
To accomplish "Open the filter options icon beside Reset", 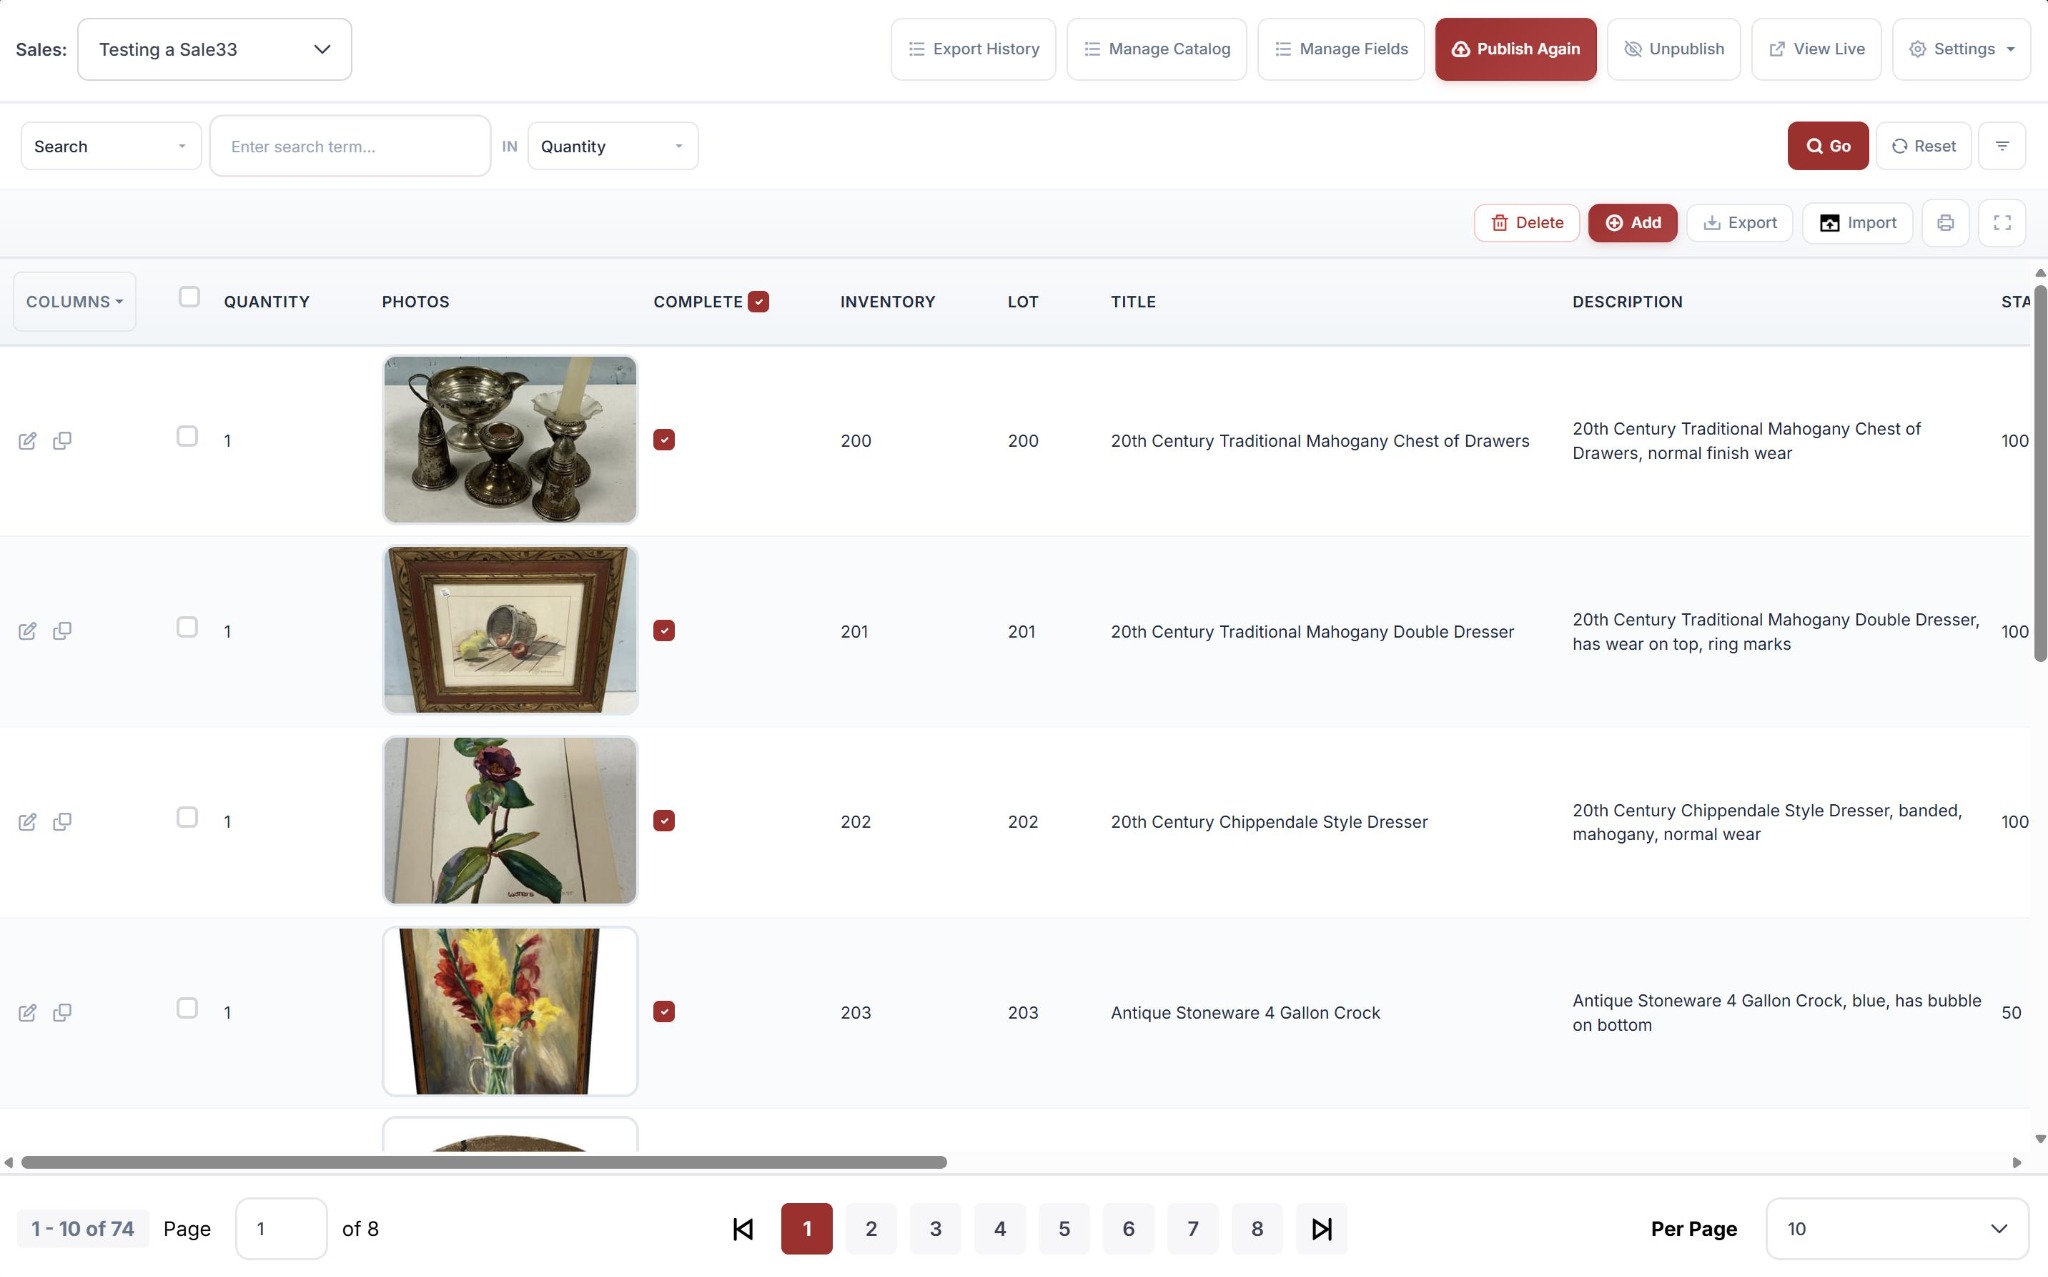I will point(2001,146).
